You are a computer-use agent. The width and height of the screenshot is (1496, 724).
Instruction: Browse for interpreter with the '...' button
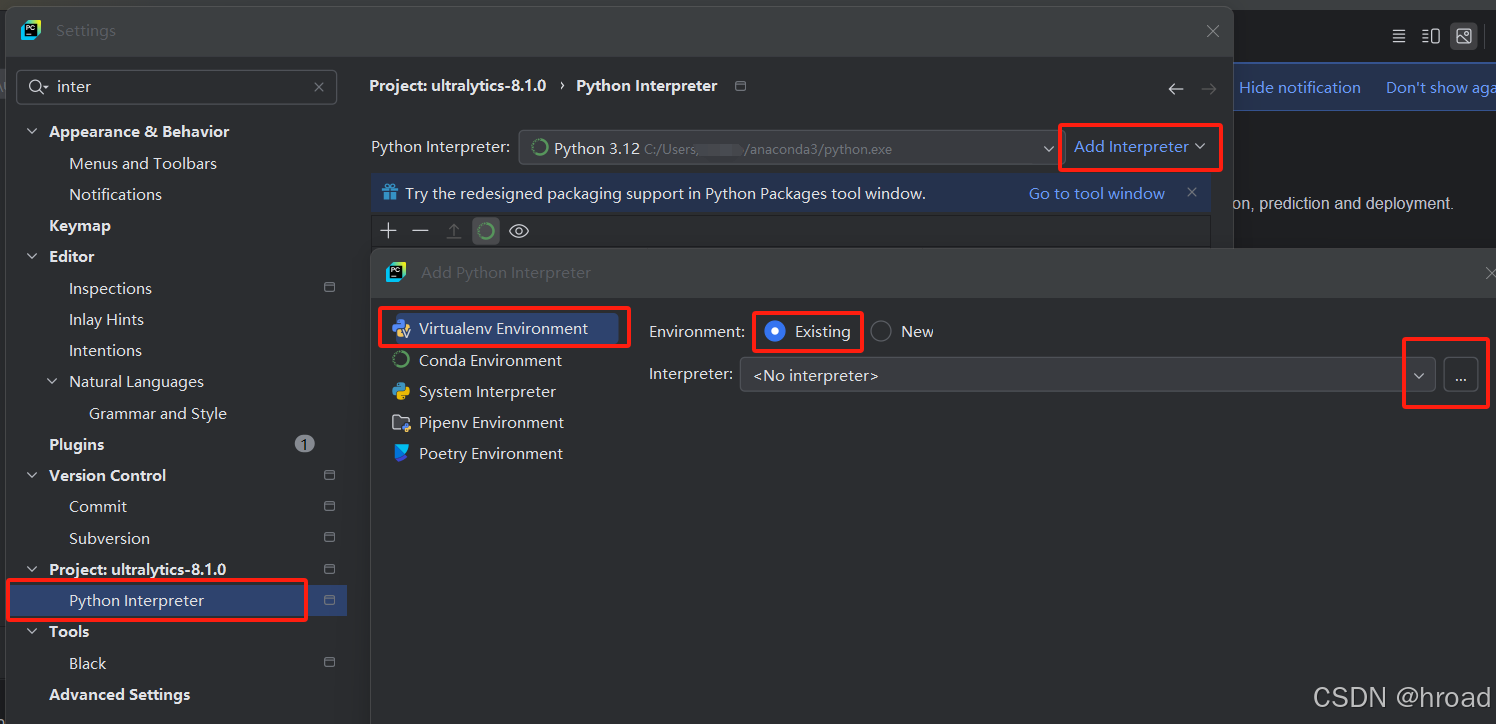(1461, 376)
